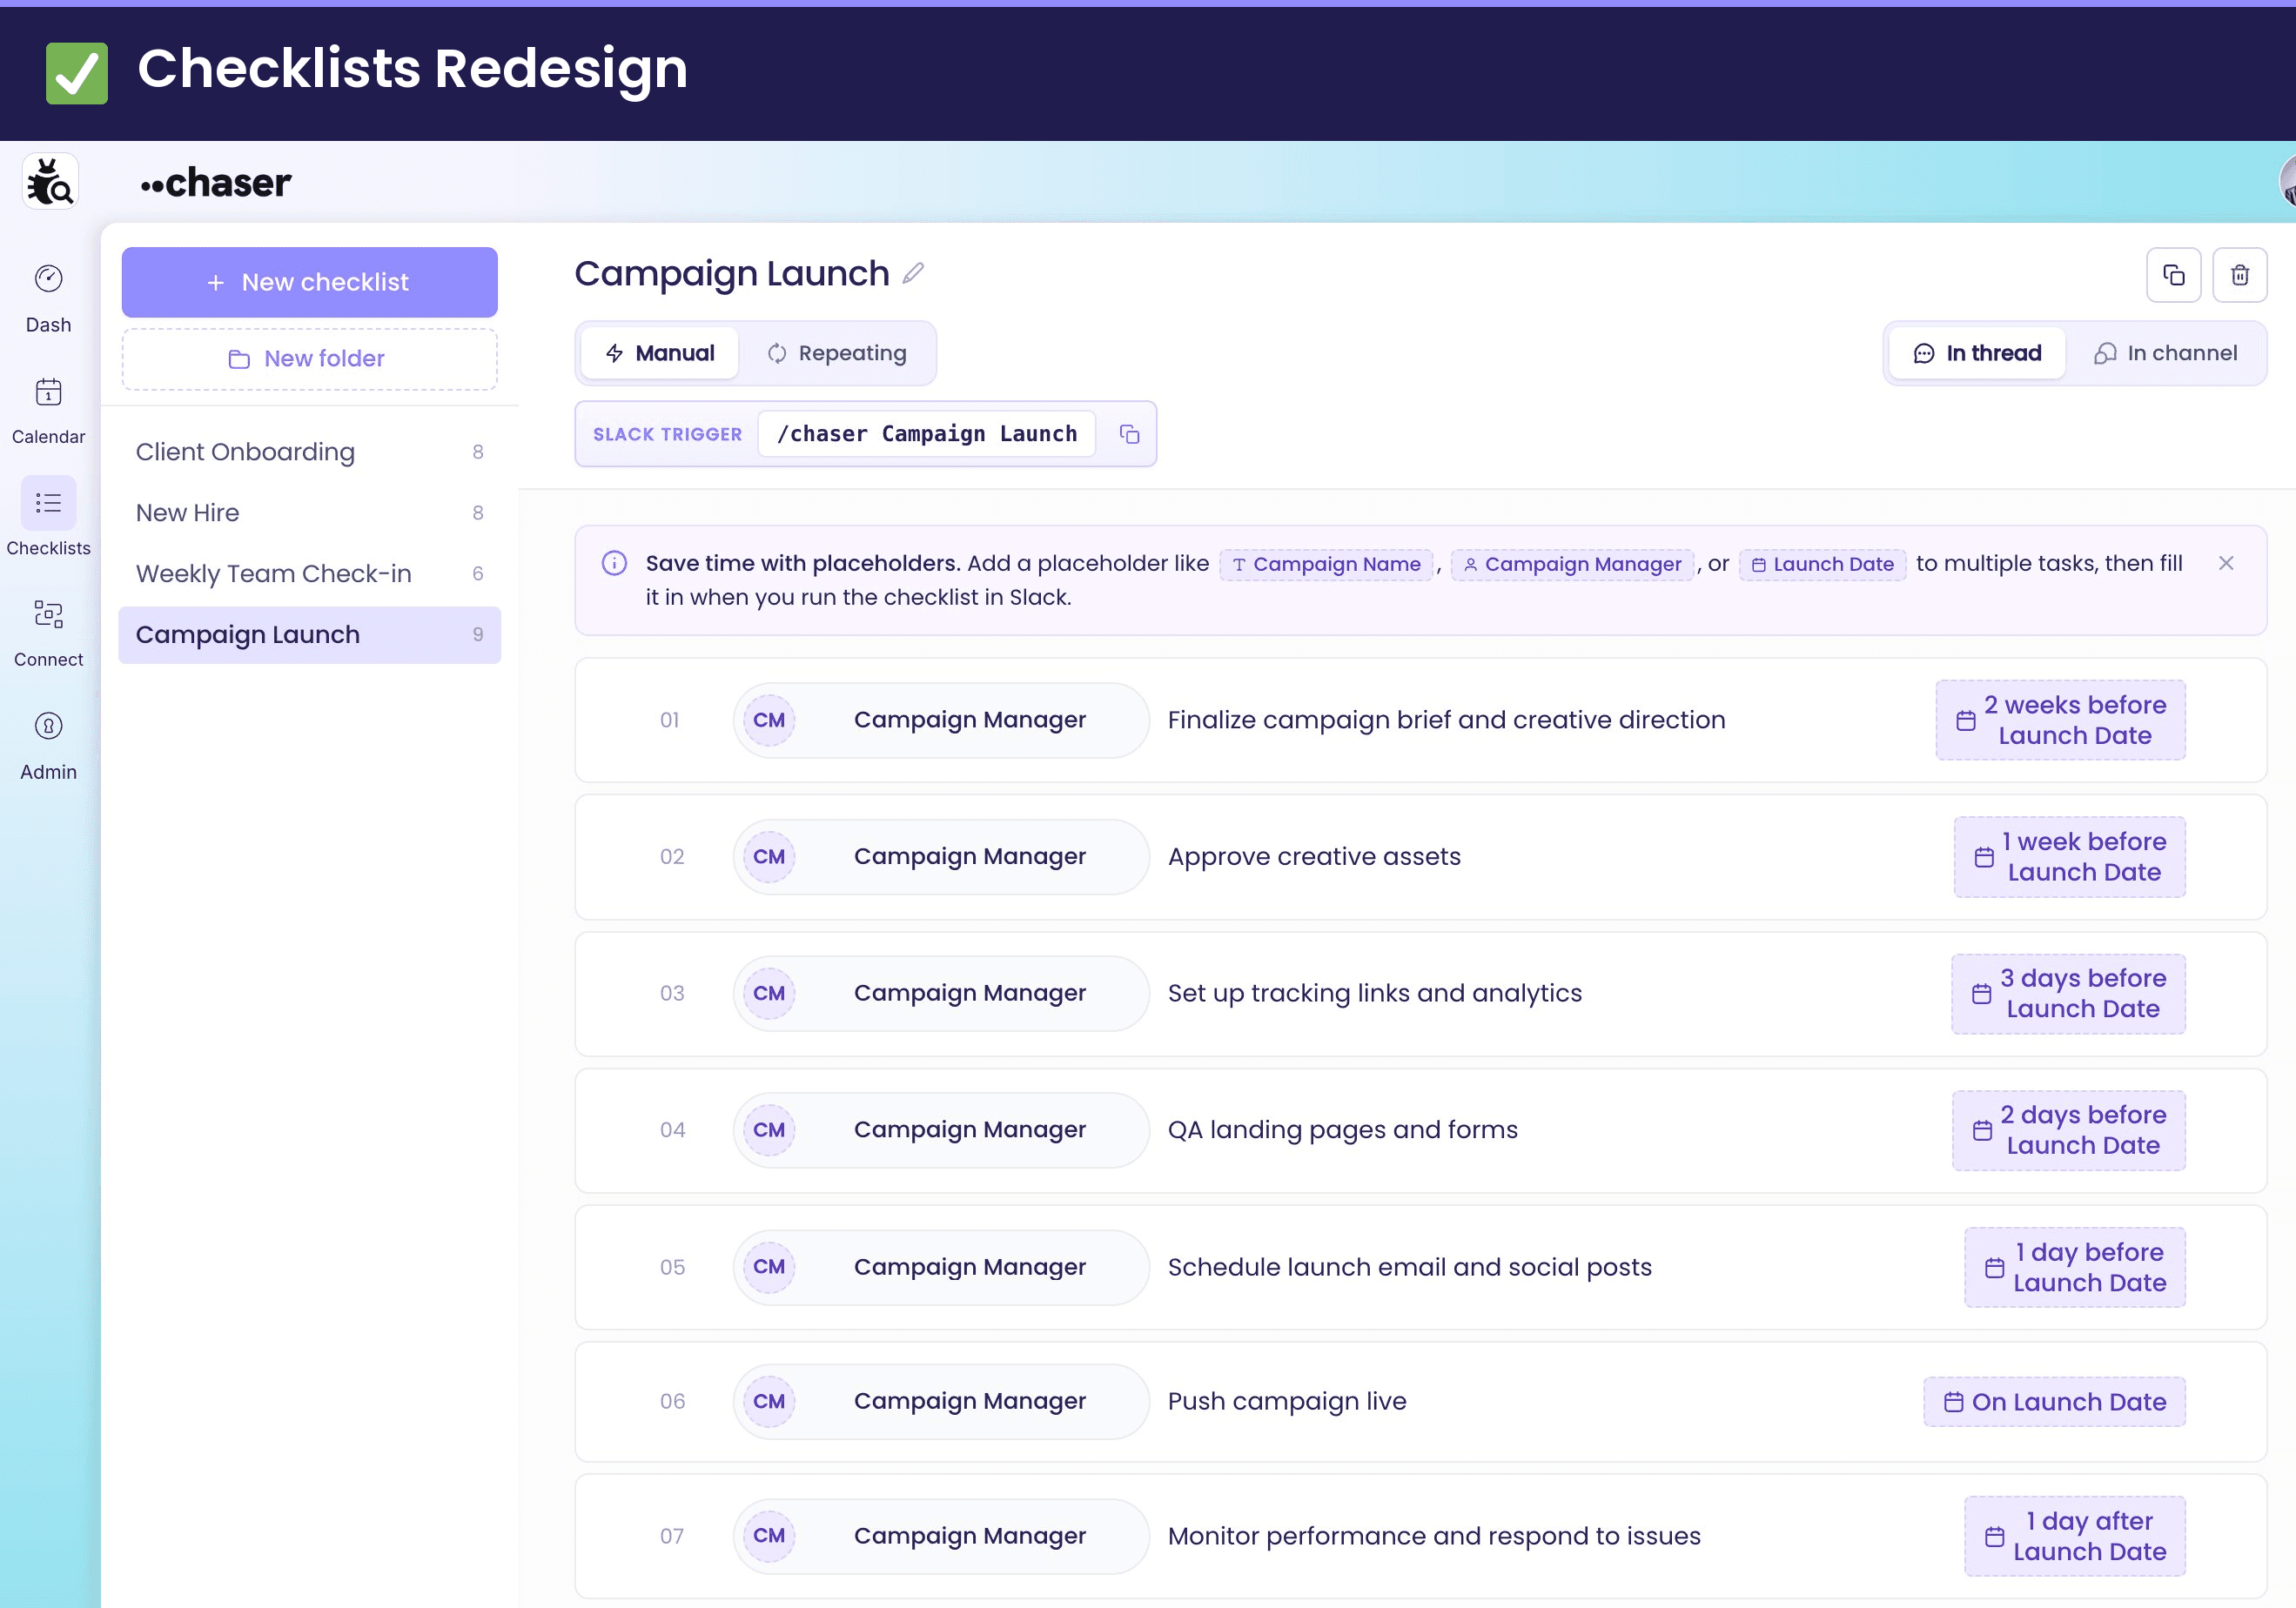Viewport: 2296px width, 1608px height.
Task: Click the info icon in placeholder banner
Action: point(614,563)
